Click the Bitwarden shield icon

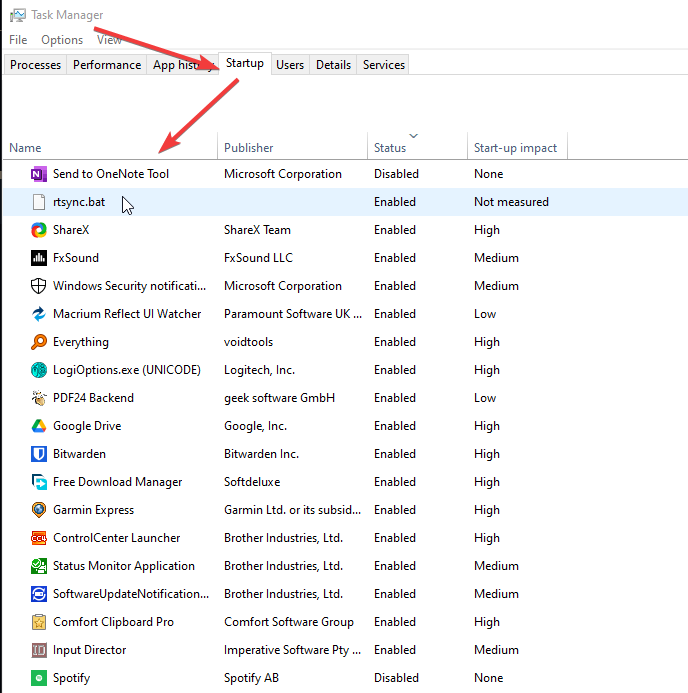click(x=39, y=454)
